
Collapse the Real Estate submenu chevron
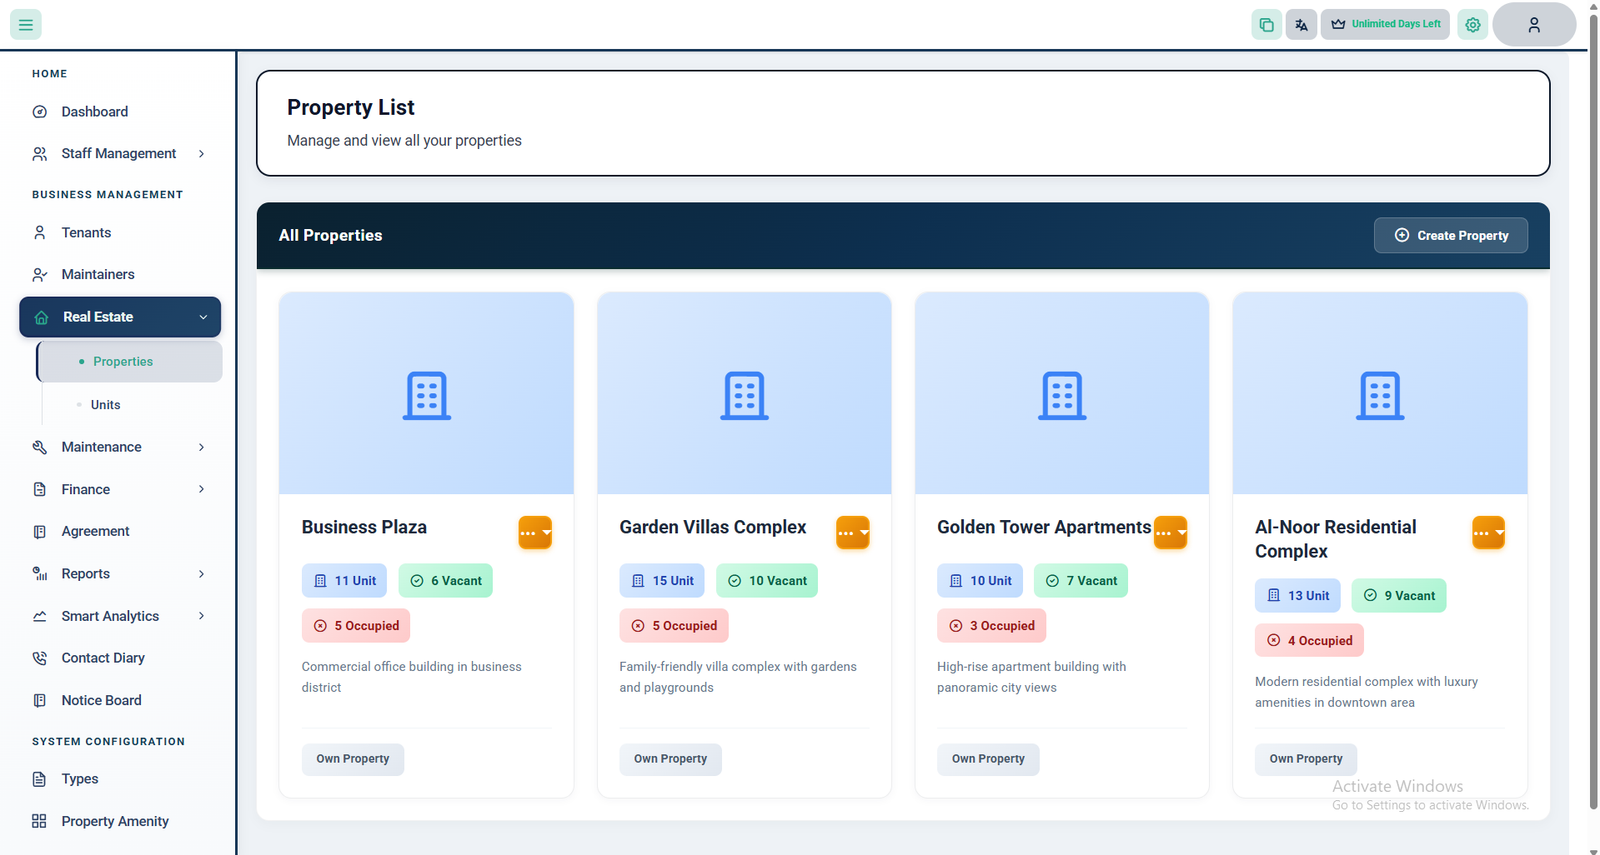[203, 317]
